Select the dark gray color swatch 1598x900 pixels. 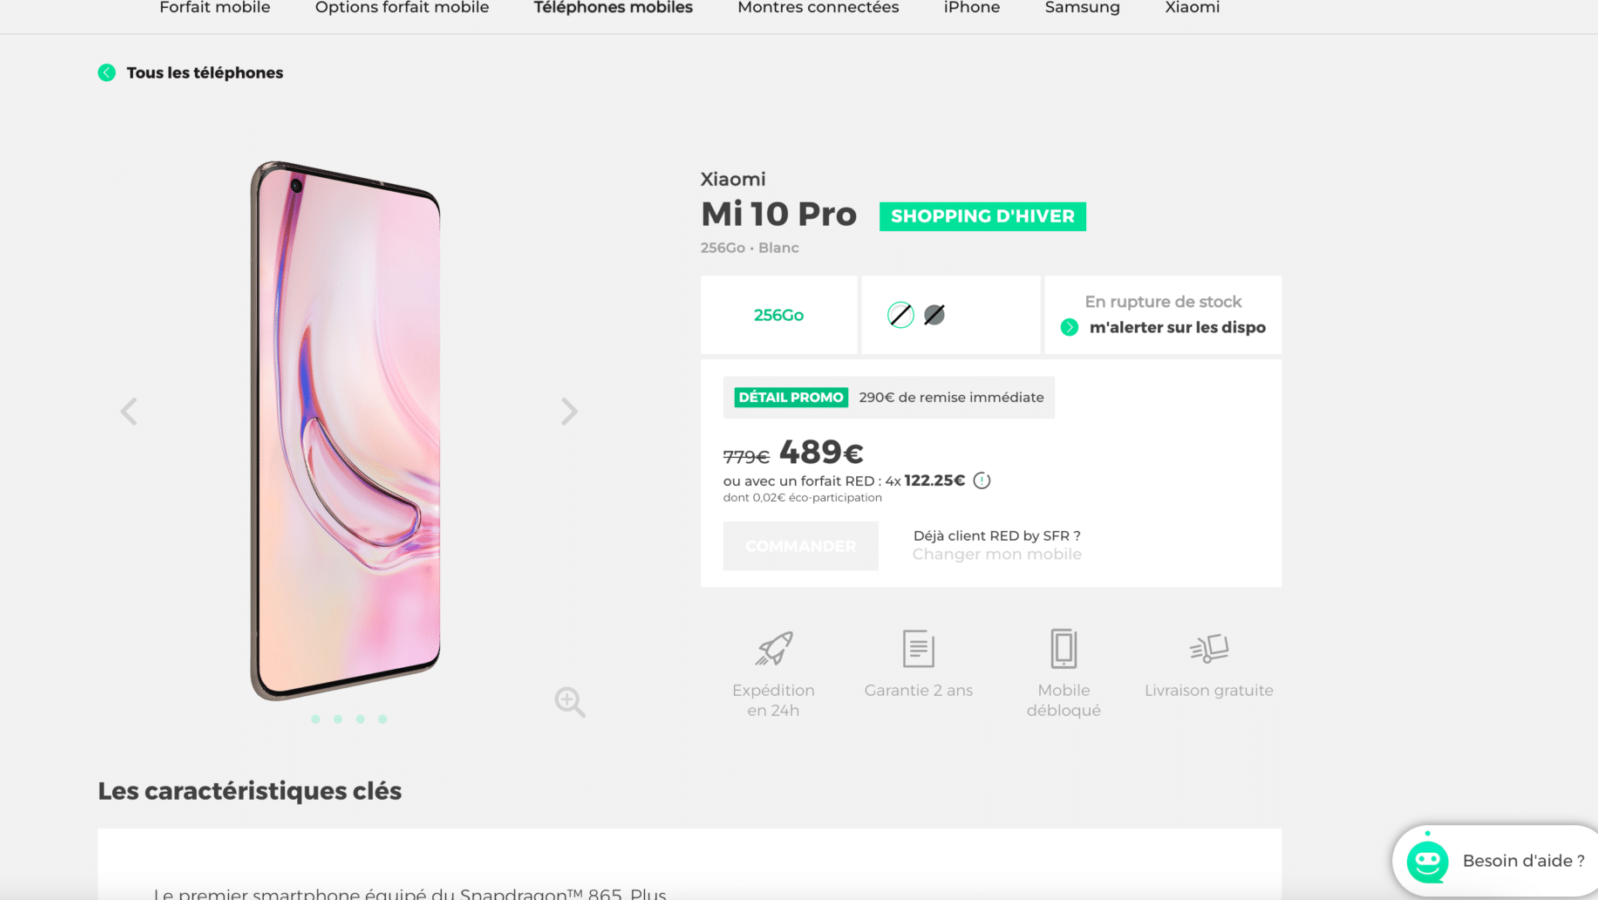[935, 315]
